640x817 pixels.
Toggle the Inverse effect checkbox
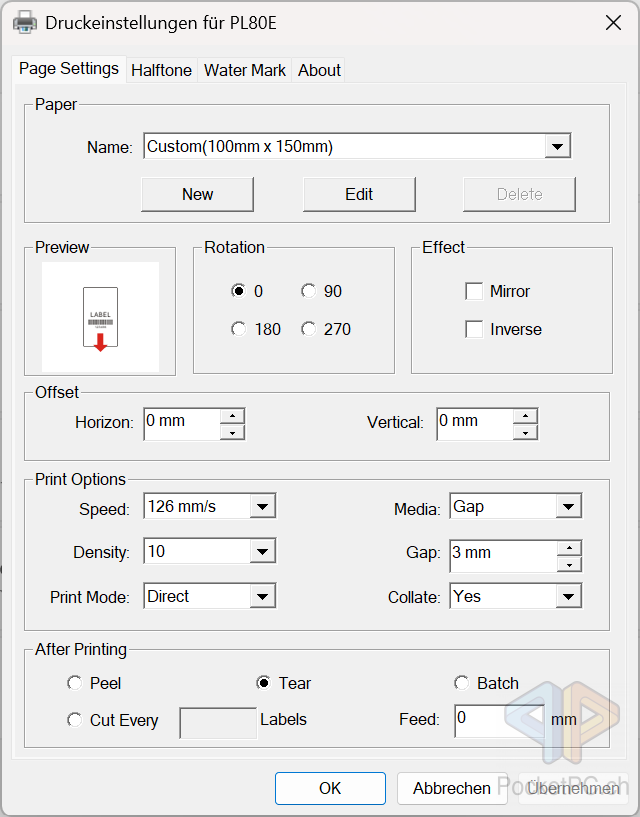(474, 329)
